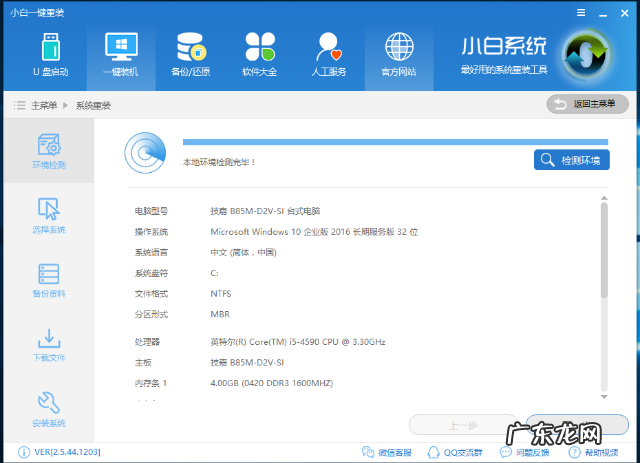Click the 小白系统 round logo
Image resolution: width=640 pixels, height=463 pixels.
point(587,55)
